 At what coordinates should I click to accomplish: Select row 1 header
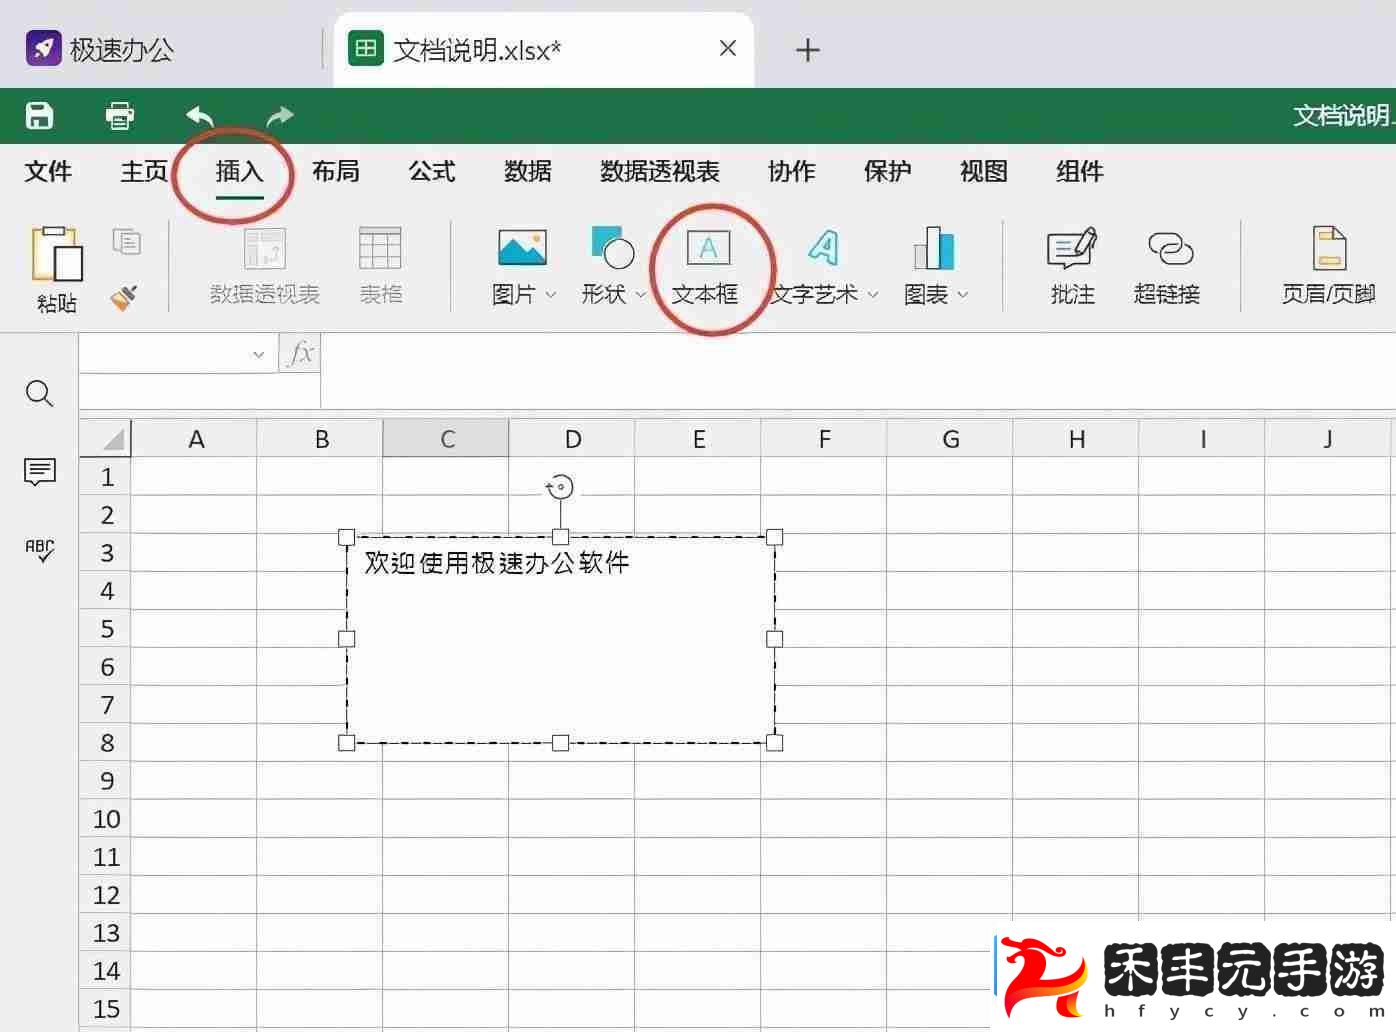(x=106, y=477)
